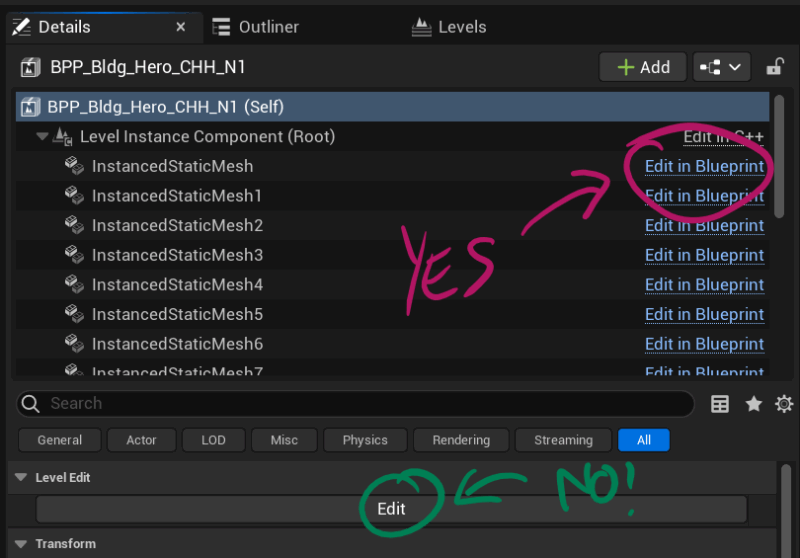Click the Search properties input field
This screenshot has width=800, height=558.
(x=360, y=404)
